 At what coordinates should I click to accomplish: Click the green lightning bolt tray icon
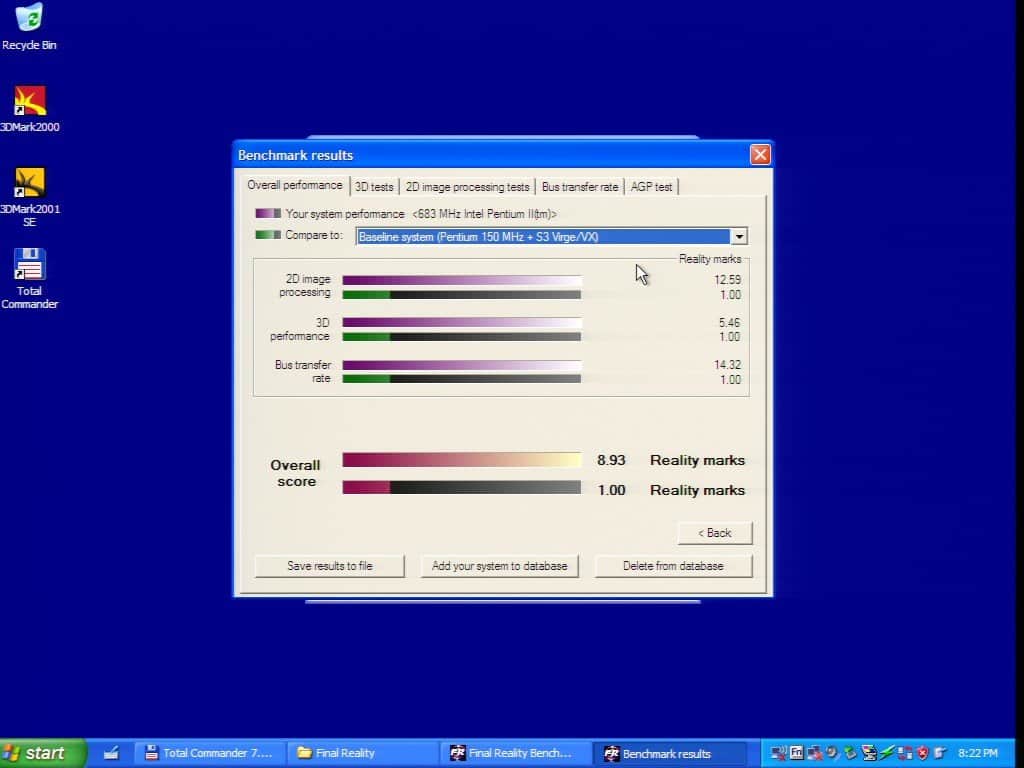click(x=887, y=752)
